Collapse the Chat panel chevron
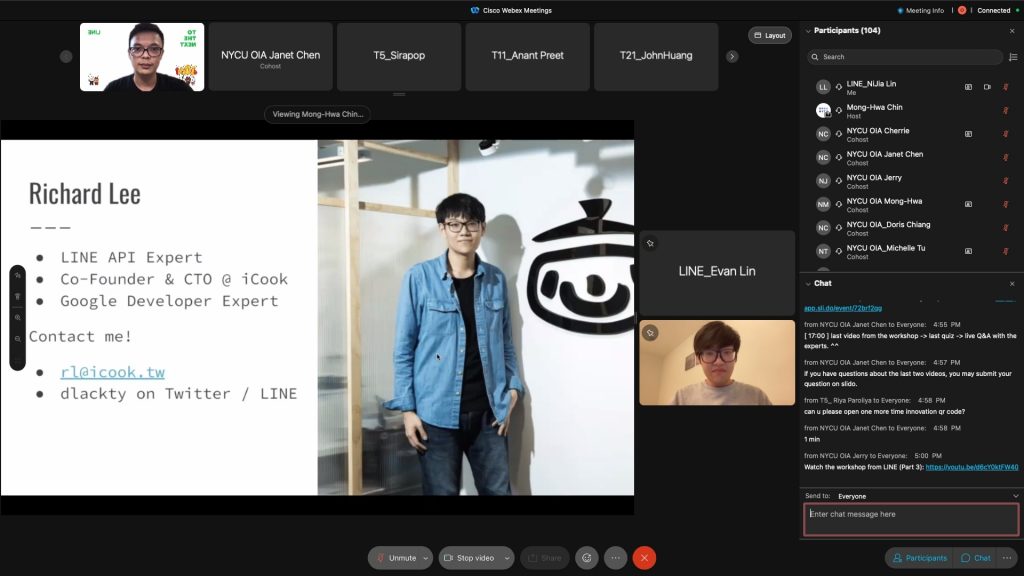Viewport: 1024px width, 576px height. (808, 283)
